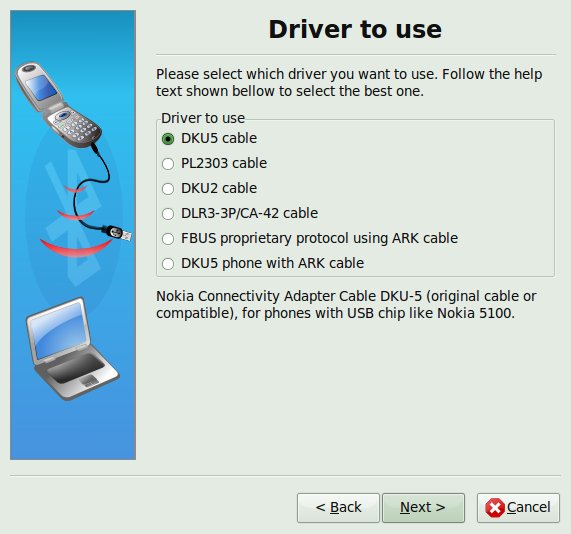The height and width of the screenshot is (534, 571).
Task: Click the laptop illustration in sidebar
Action: tap(72, 349)
